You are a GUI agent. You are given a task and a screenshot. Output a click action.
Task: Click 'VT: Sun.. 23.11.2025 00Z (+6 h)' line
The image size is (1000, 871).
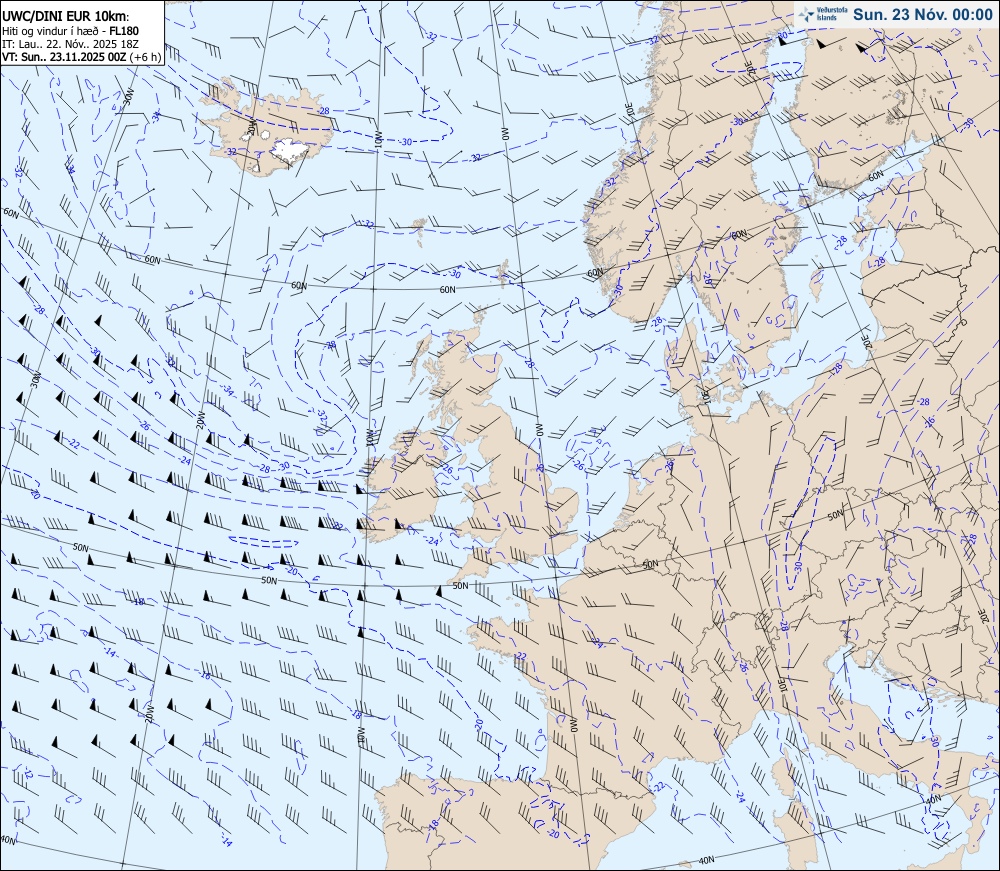(x=82, y=57)
